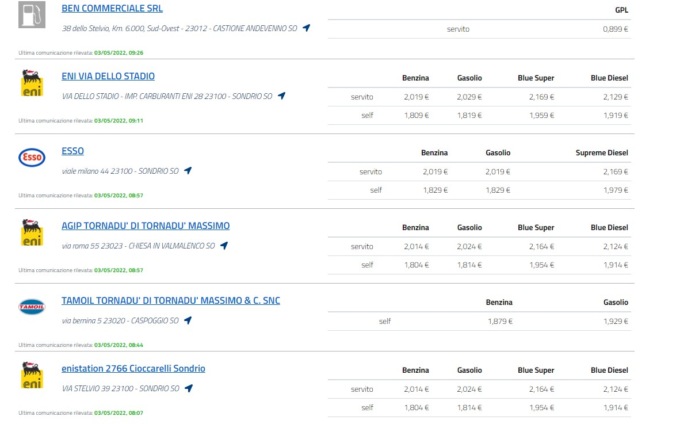Open directions arrow next to VIA STELVIO 39
The height and width of the screenshot is (424, 680).
(189, 388)
